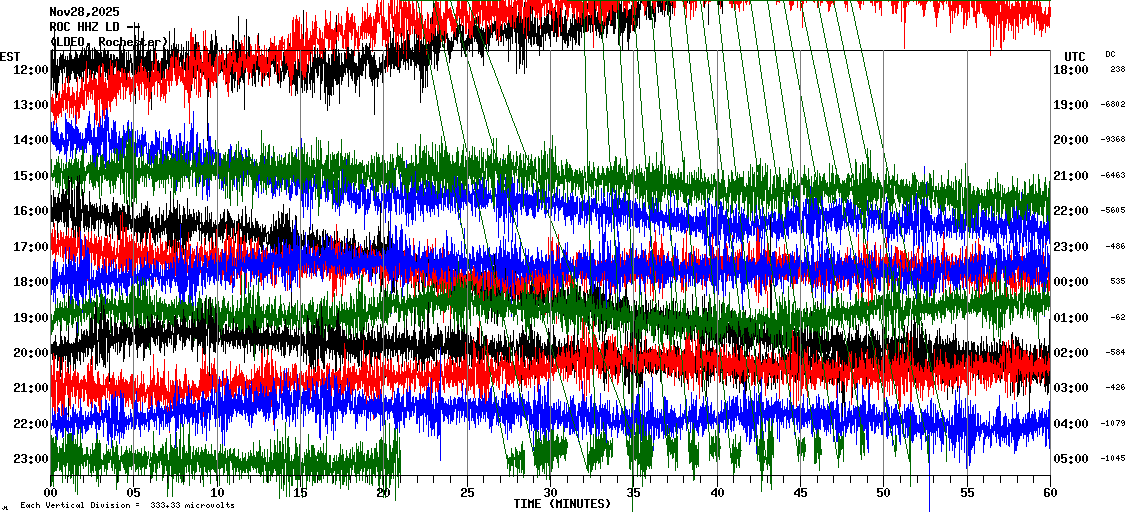Select the 22:00 UTC row label
Screen dimensions: 1130x519
click(1070, 211)
